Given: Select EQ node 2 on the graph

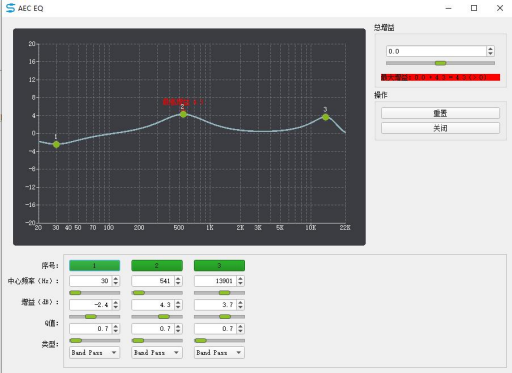Looking at the screenshot, I should [183, 114].
